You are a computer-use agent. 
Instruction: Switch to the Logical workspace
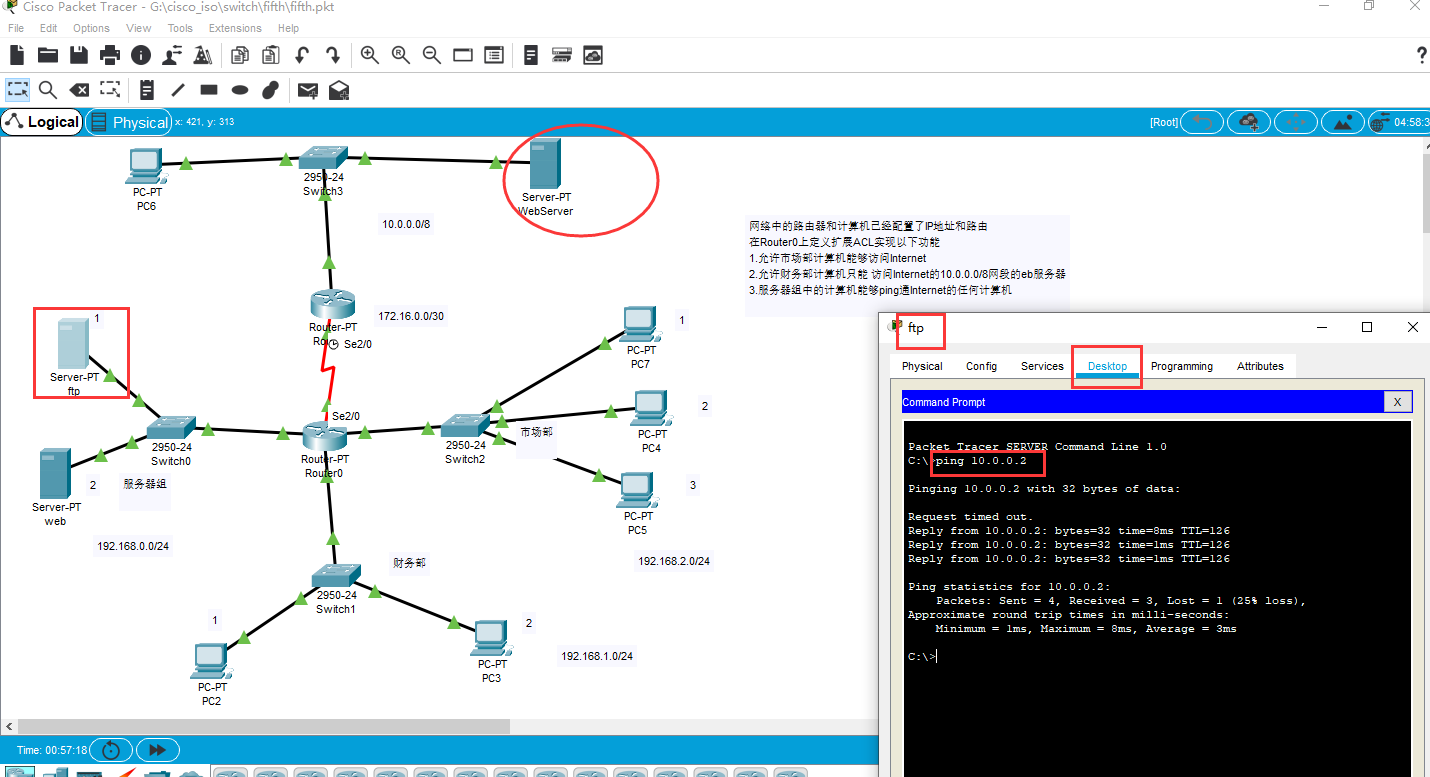[x=42, y=122]
